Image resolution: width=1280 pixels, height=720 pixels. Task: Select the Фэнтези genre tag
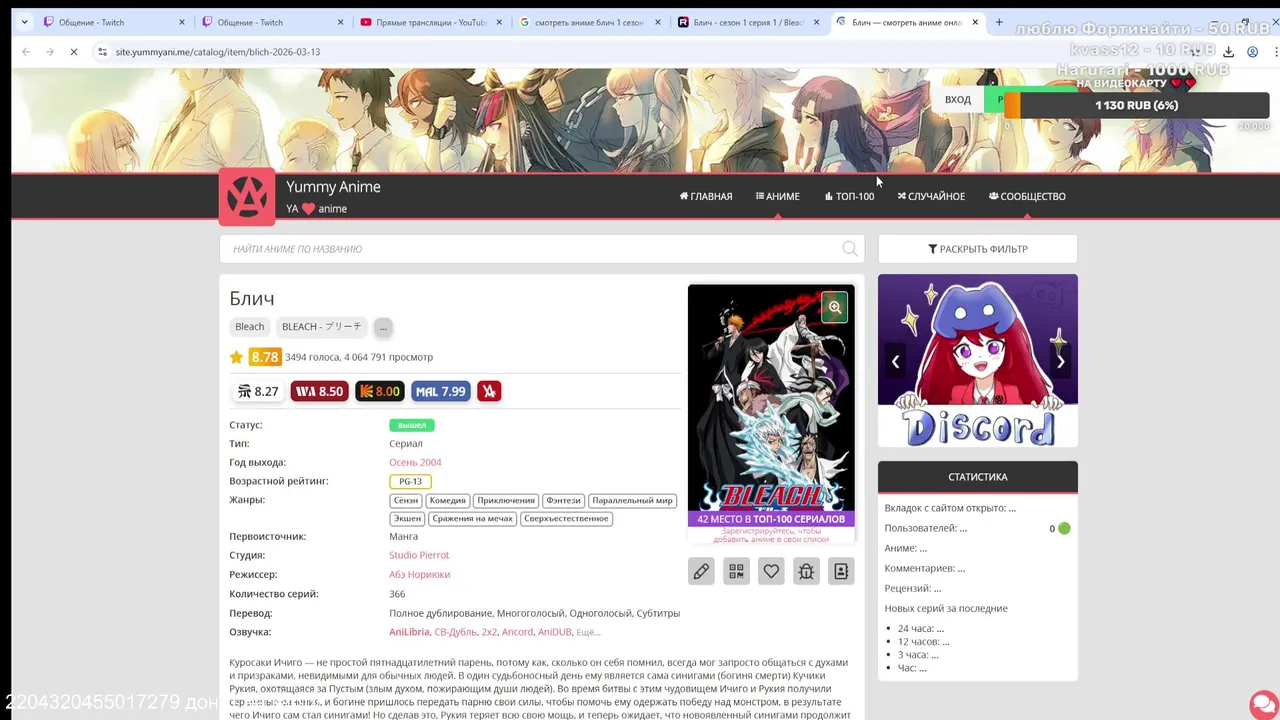click(563, 500)
